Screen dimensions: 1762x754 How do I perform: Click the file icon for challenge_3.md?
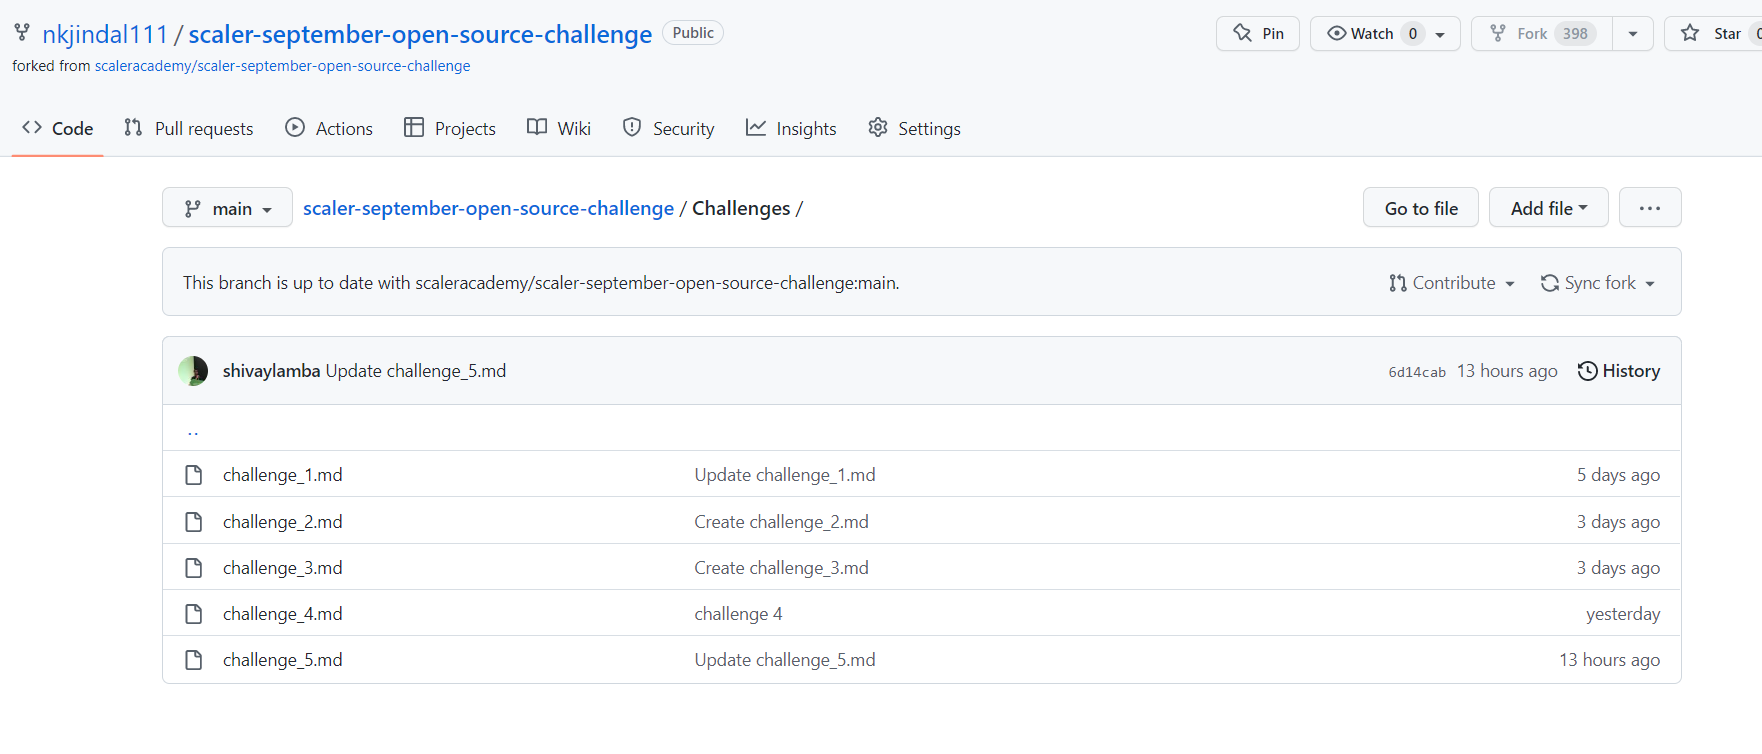(x=194, y=568)
